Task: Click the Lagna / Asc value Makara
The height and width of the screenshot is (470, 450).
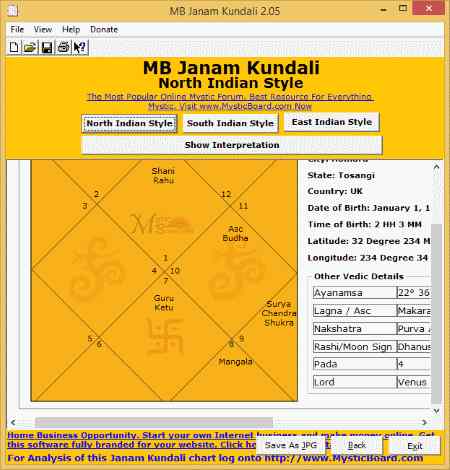Action: 414,311
